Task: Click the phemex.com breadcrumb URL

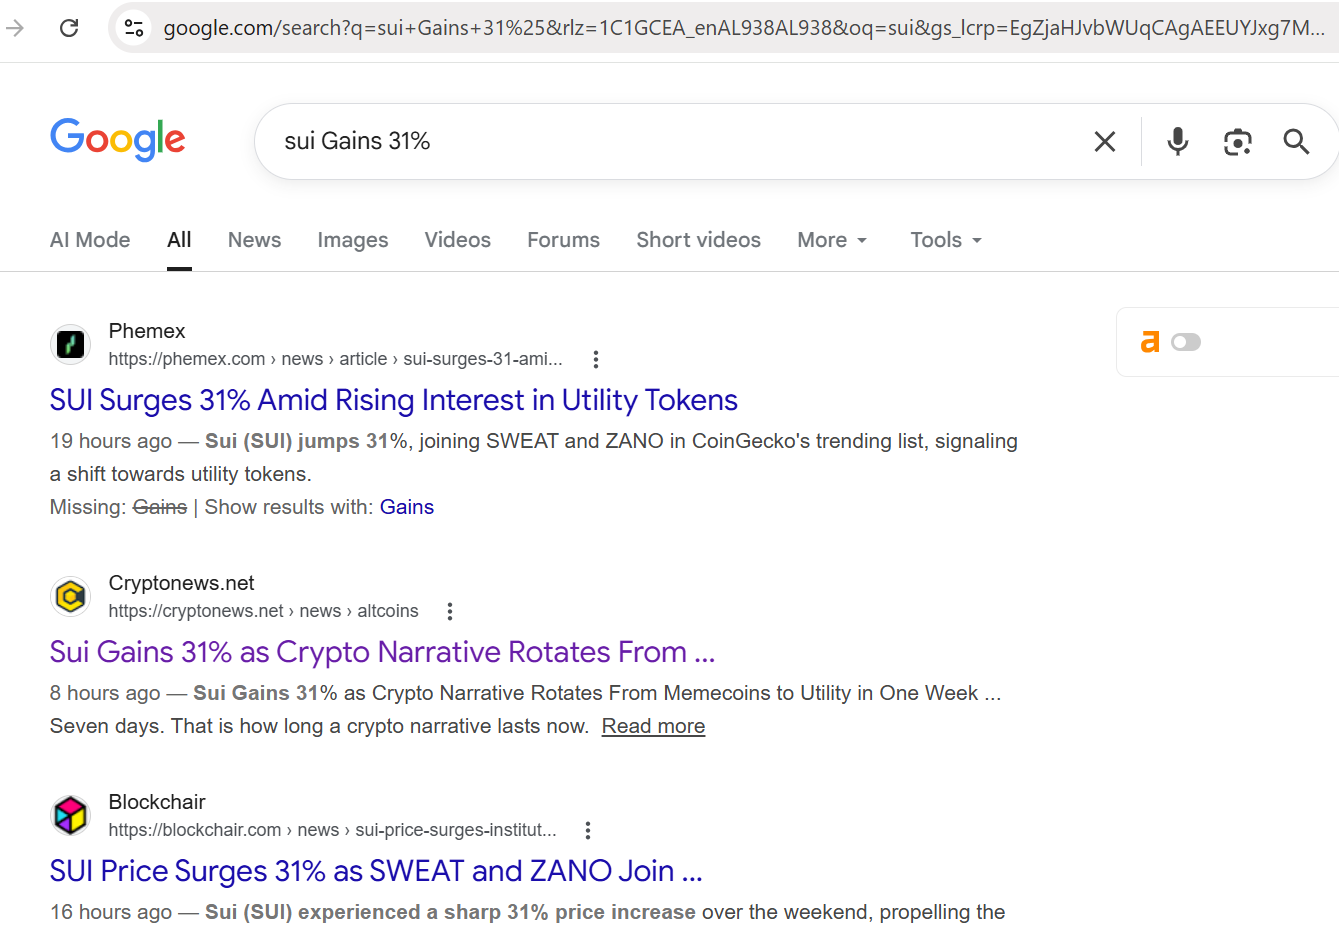Action: [336, 359]
